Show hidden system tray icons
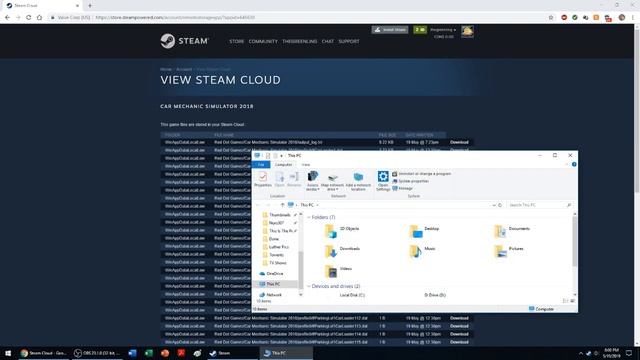The image size is (640, 360). pos(581,353)
